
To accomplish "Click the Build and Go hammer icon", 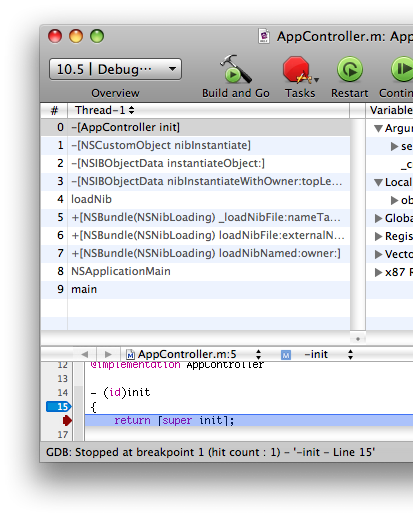I will coord(235,69).
